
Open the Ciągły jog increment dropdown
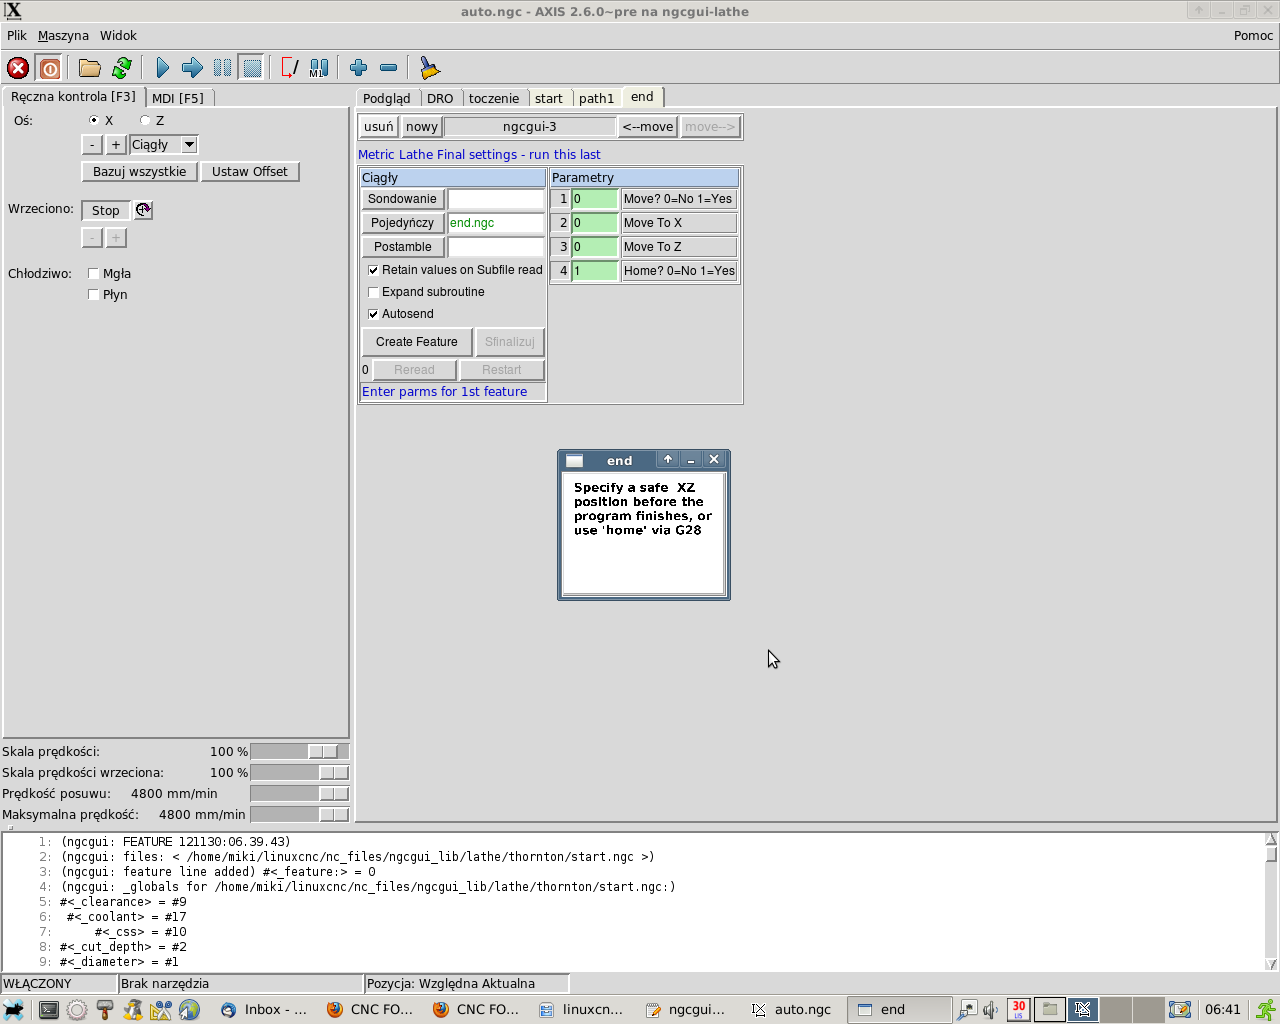[189, 145]
